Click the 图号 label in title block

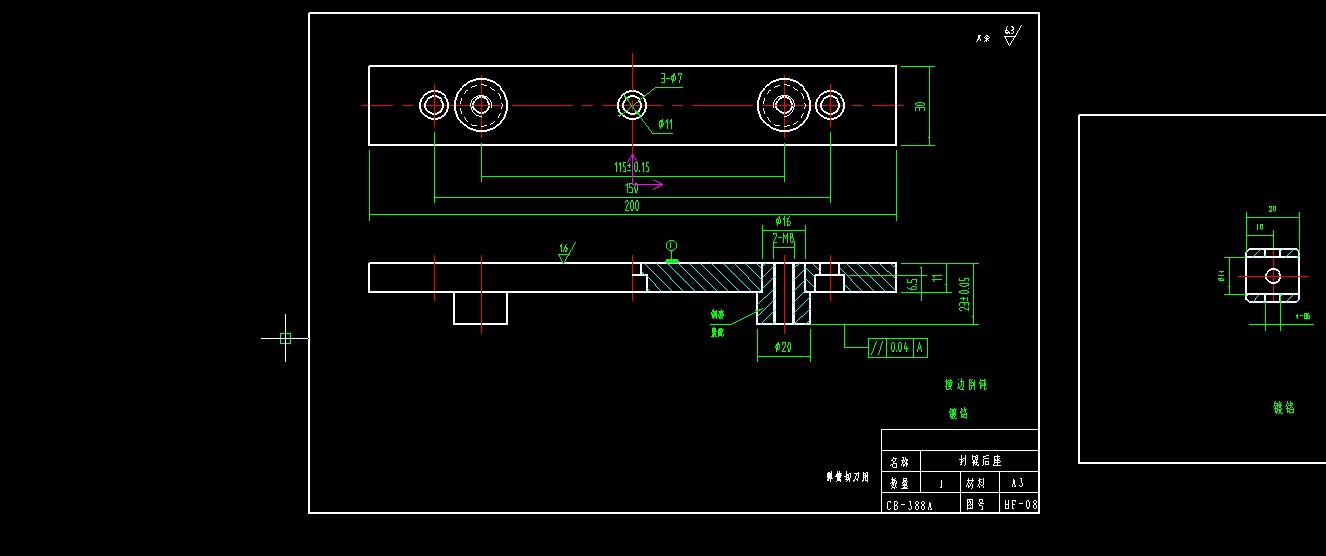click(x=975, y=505)
